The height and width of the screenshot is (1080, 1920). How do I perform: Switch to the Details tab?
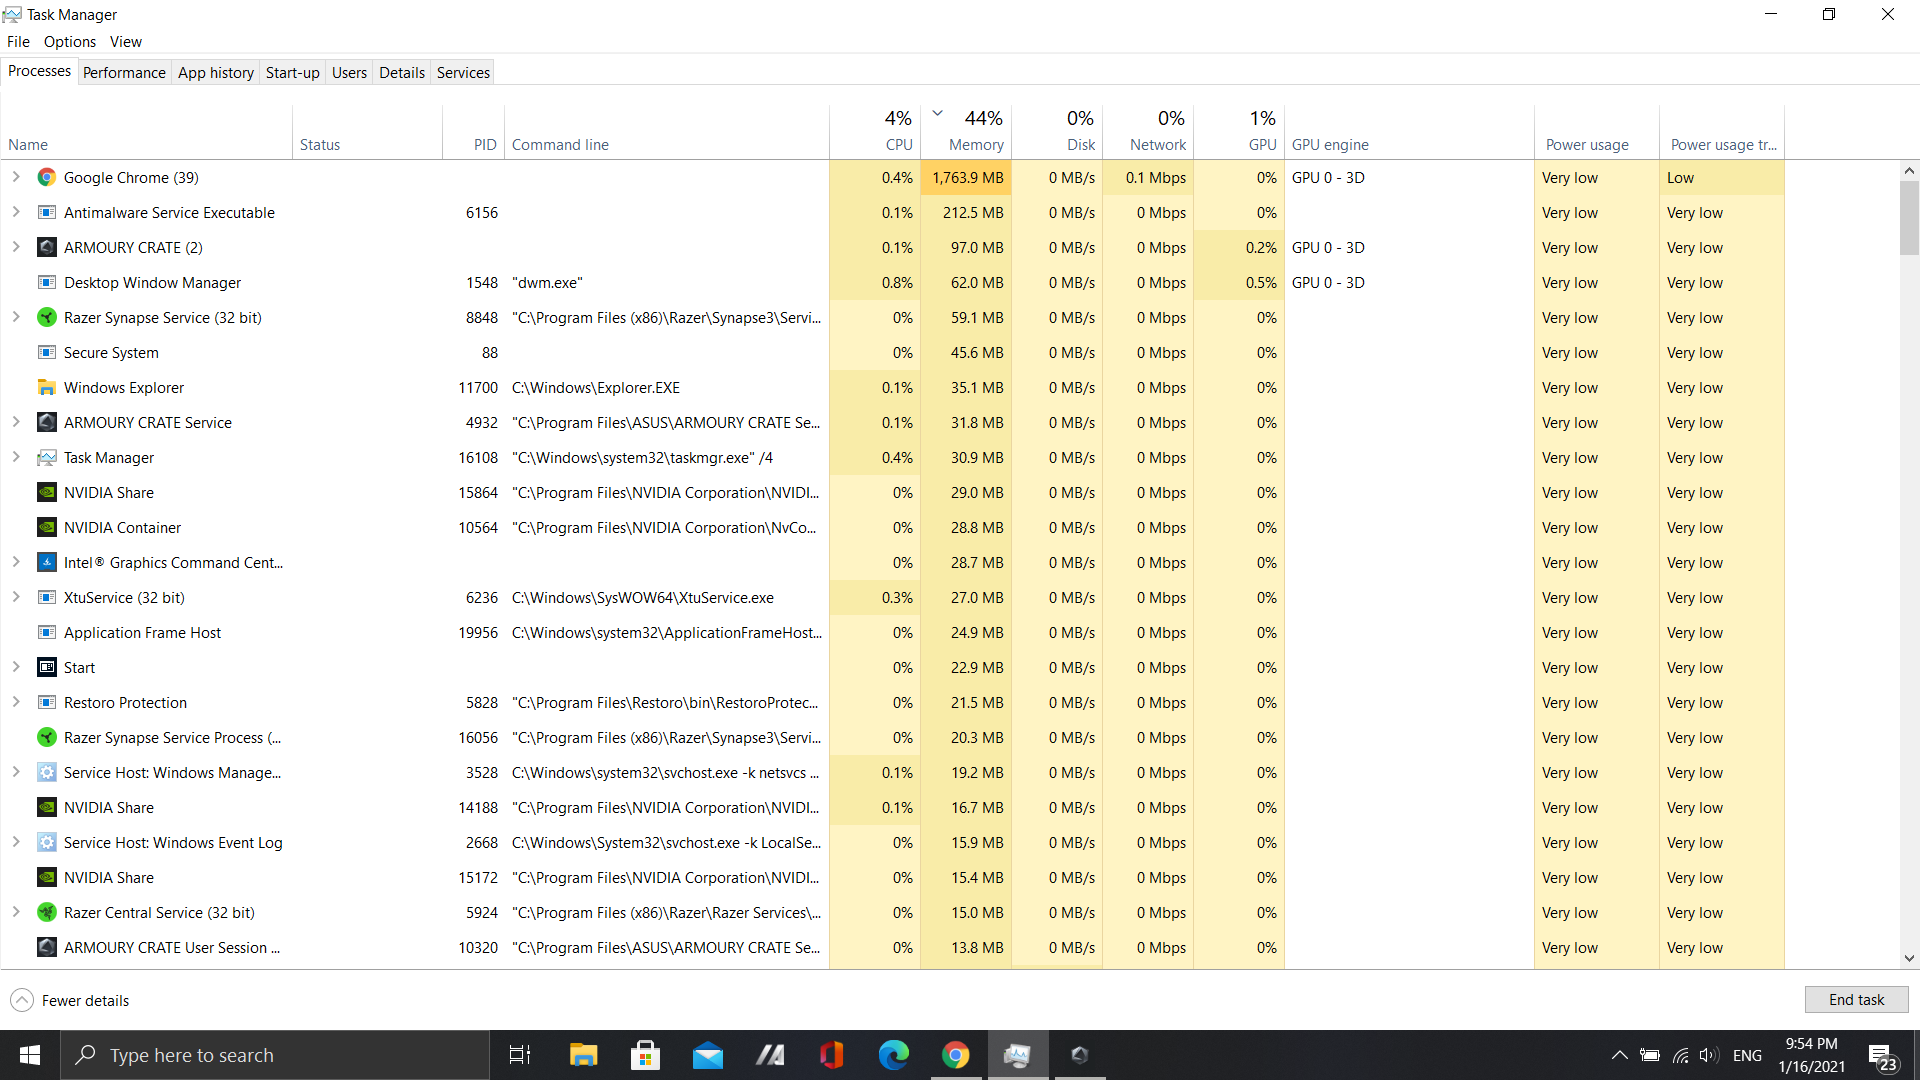click(x=402, y=73)
